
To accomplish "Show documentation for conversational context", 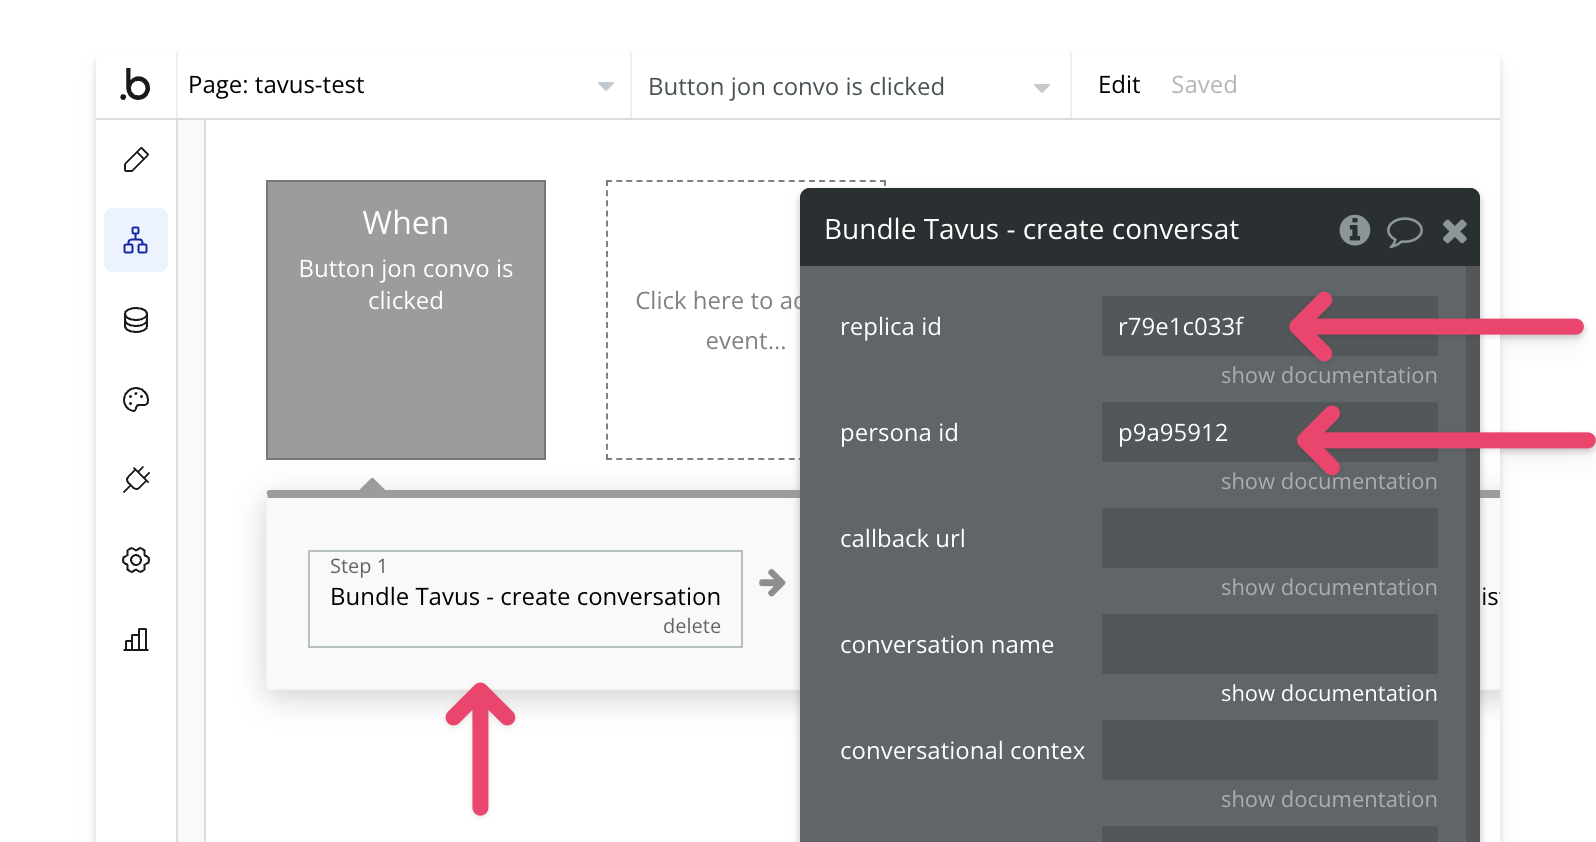I will click(x=1329, y=800).
